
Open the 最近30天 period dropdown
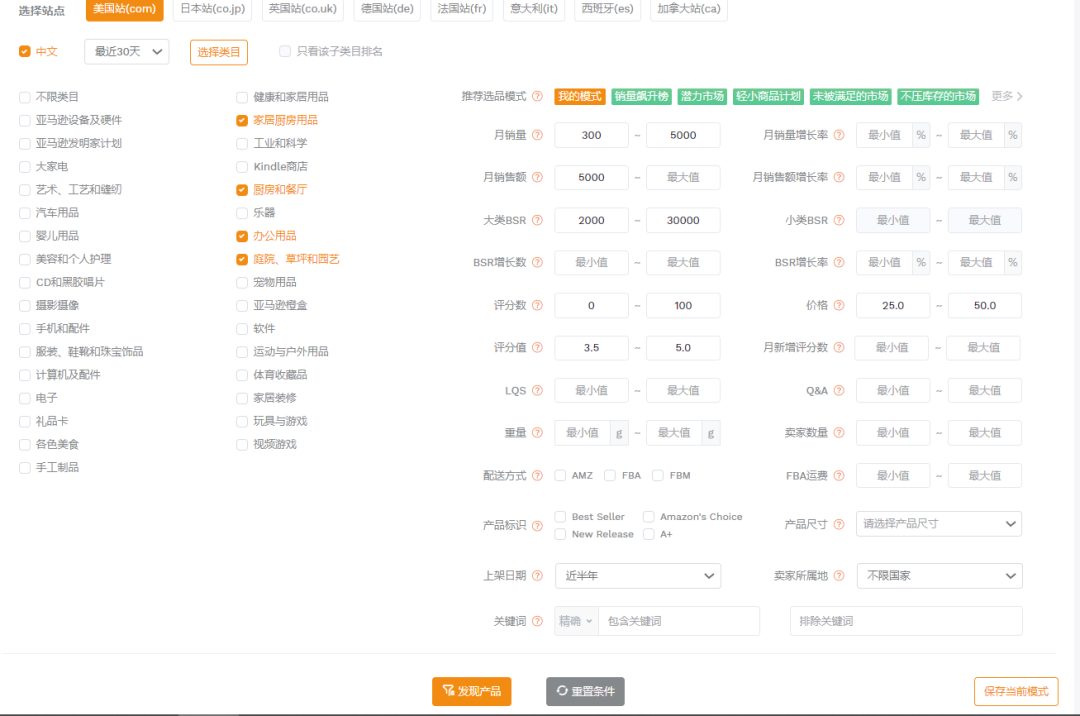(127, 52)
